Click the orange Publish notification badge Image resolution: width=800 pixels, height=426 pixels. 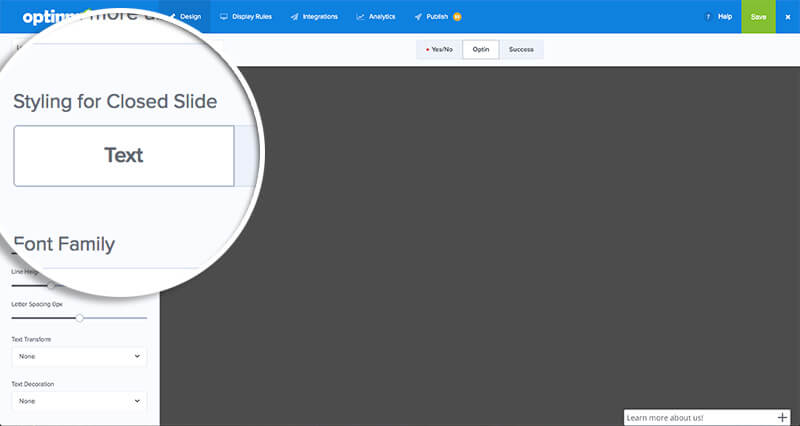[x=457, y=17]
